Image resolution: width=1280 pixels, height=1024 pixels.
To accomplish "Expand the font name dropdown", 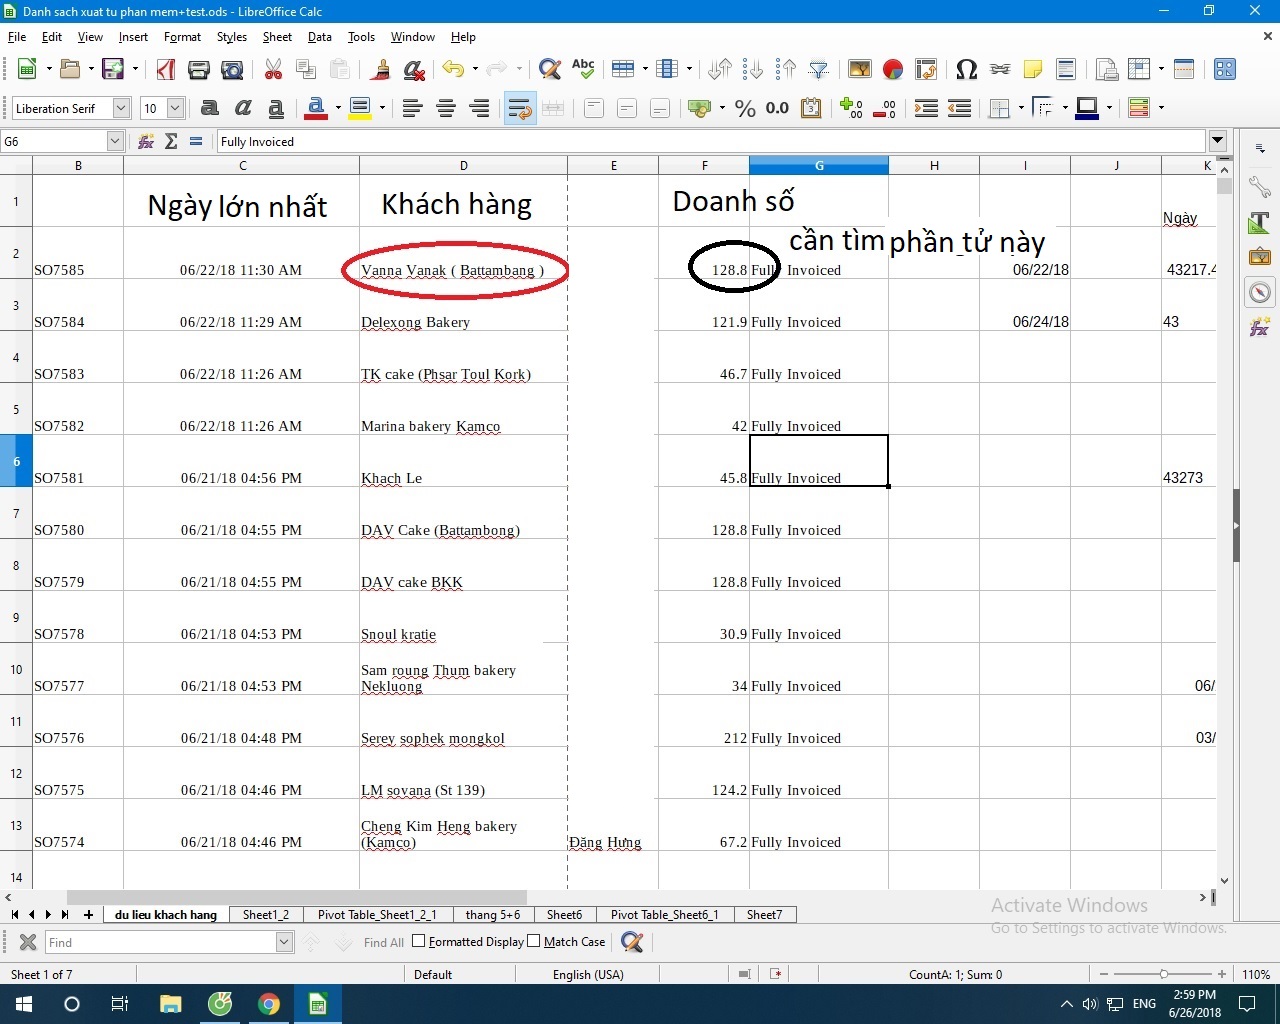I will (121, 108).
